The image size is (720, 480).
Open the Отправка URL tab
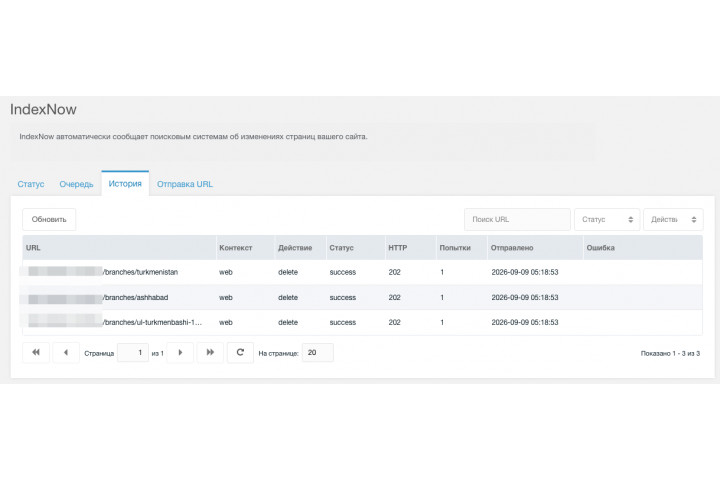(185, 184)
